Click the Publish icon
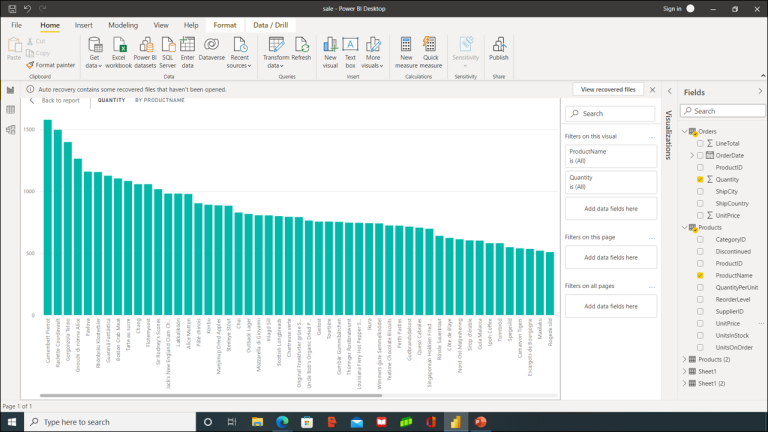Viewport: 768px width, 432px height. [x=498, y=45]
